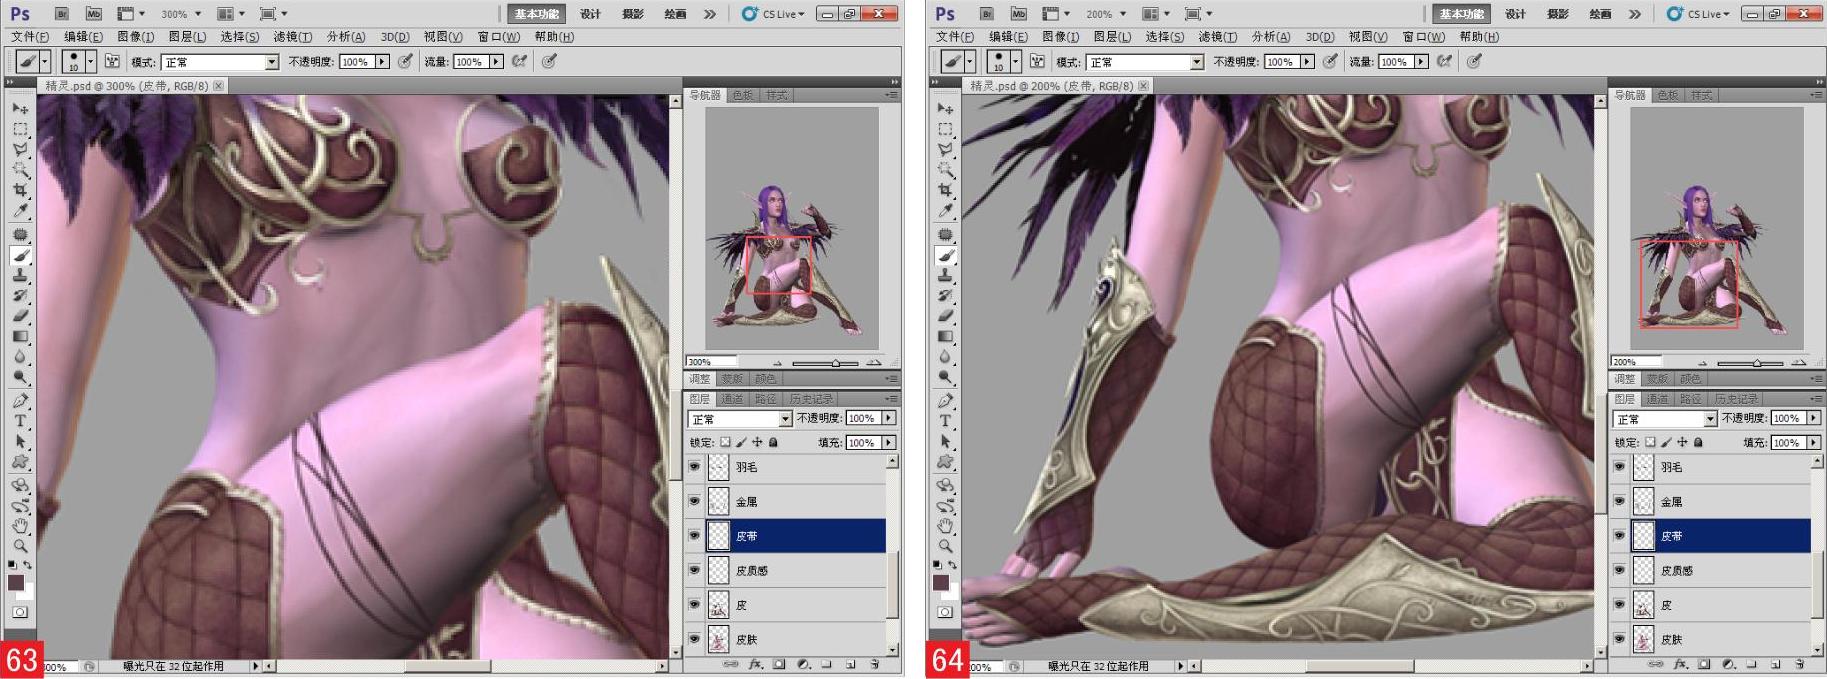
Task: Delete layer with trash icon in right window
Action: pos(1800,664)
